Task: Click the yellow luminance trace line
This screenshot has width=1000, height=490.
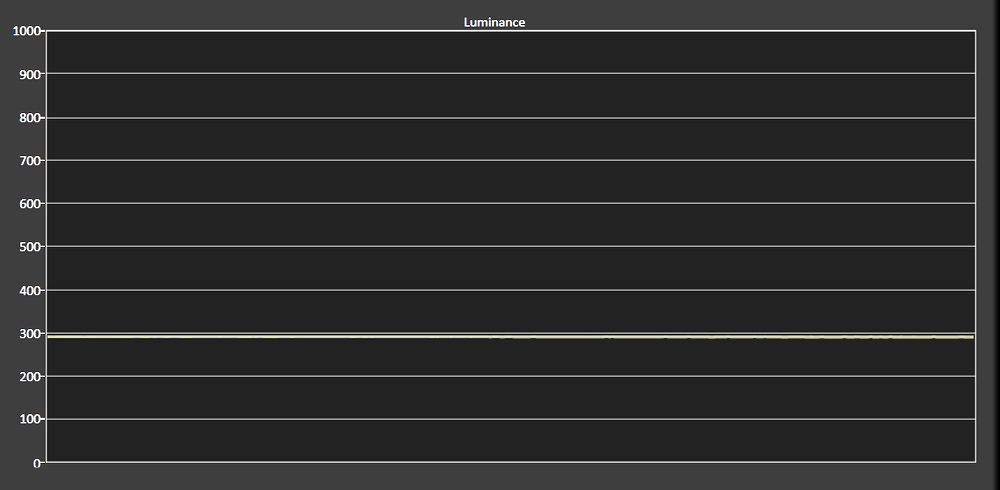Action: coord(510,336)
